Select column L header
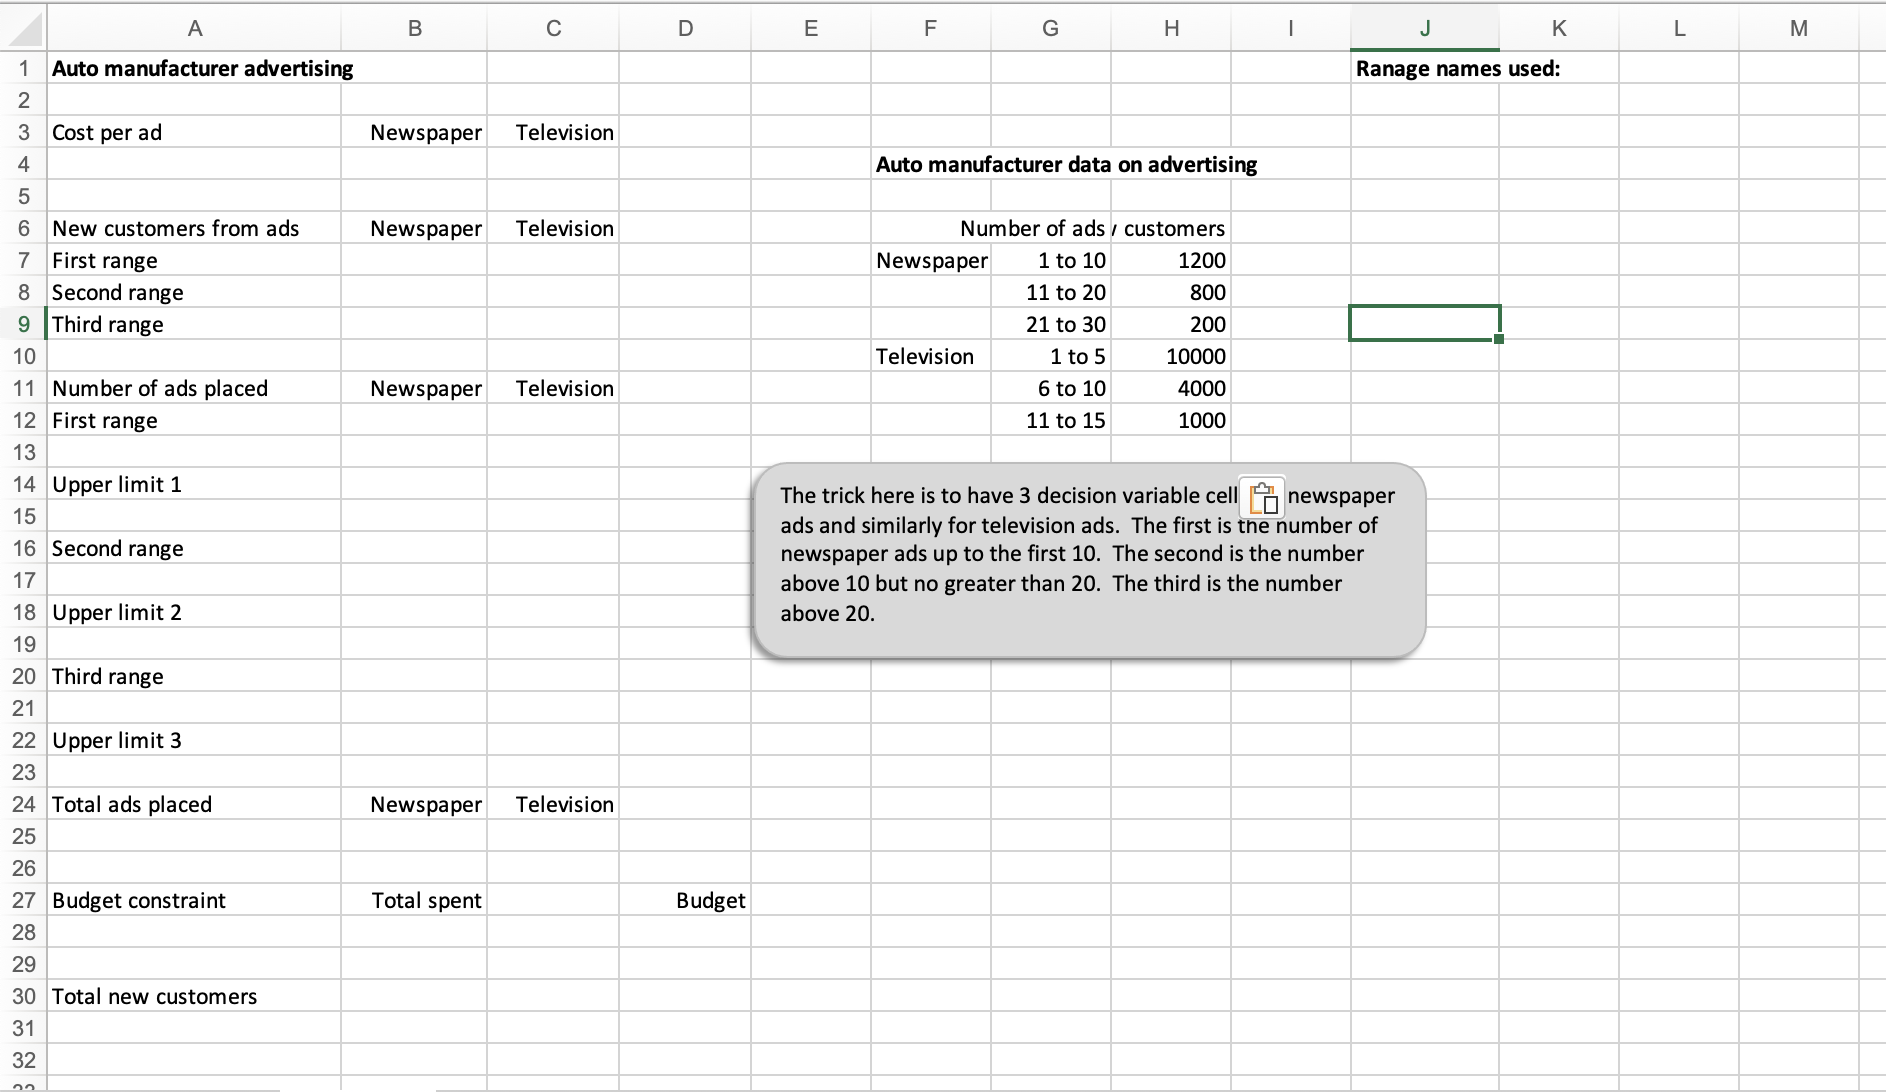 click(1679, 28)
